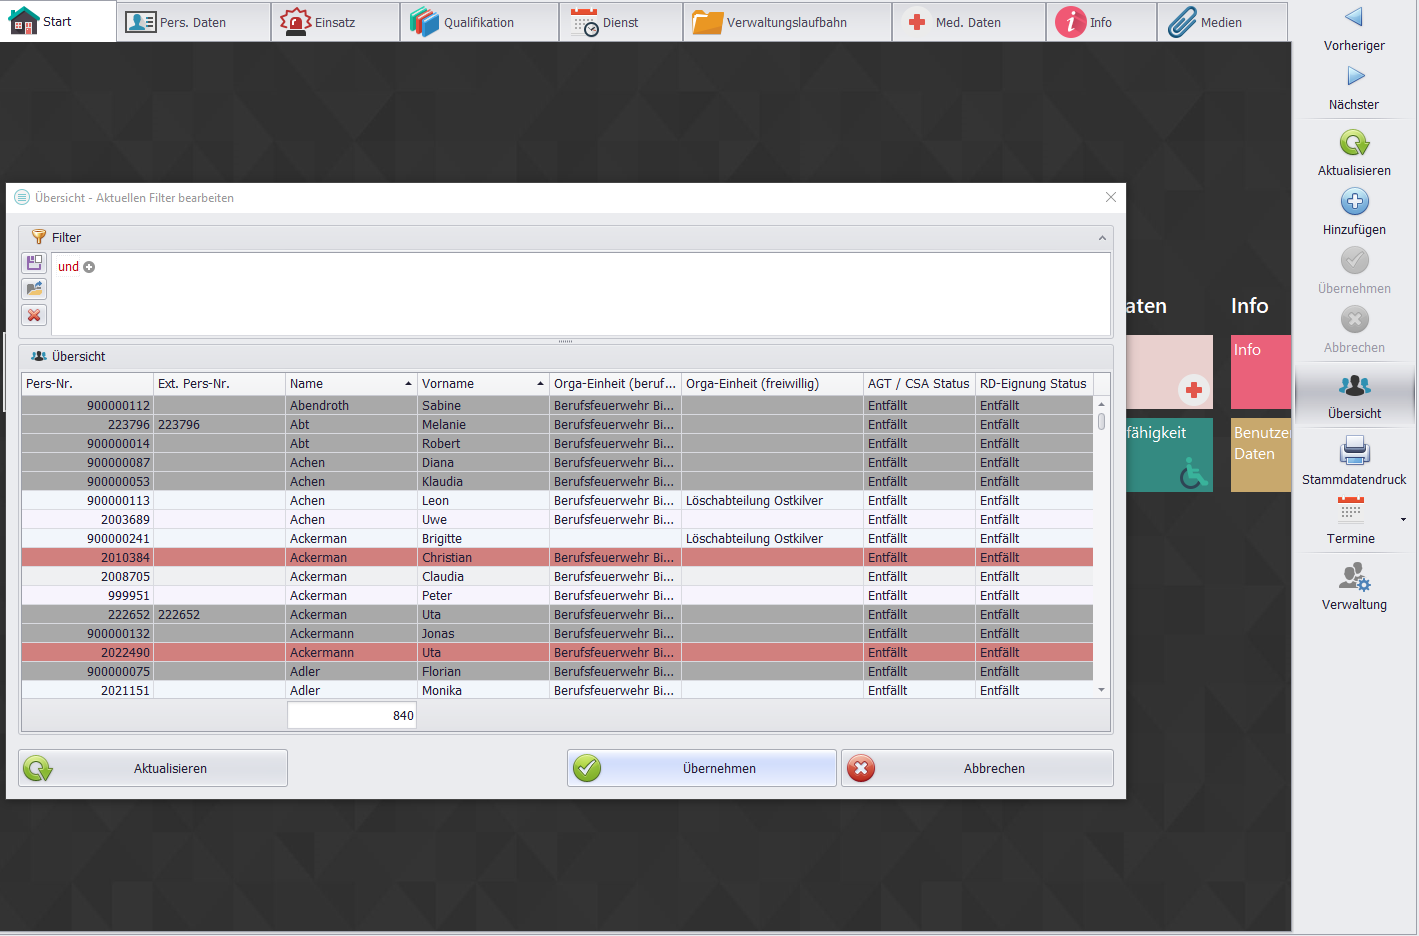Open the Verwaltungslaufbahn tab

786,22
